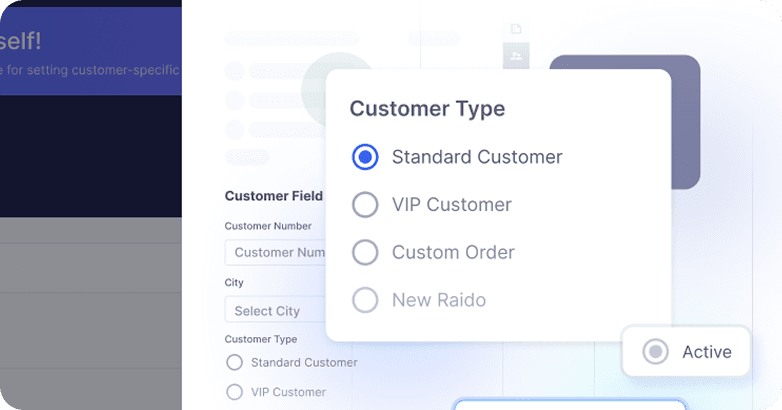Viewport: 782px width, 410px height.
Task: Choose the small VIP Customer radio in the form
Action: click(x=235, y=392)
